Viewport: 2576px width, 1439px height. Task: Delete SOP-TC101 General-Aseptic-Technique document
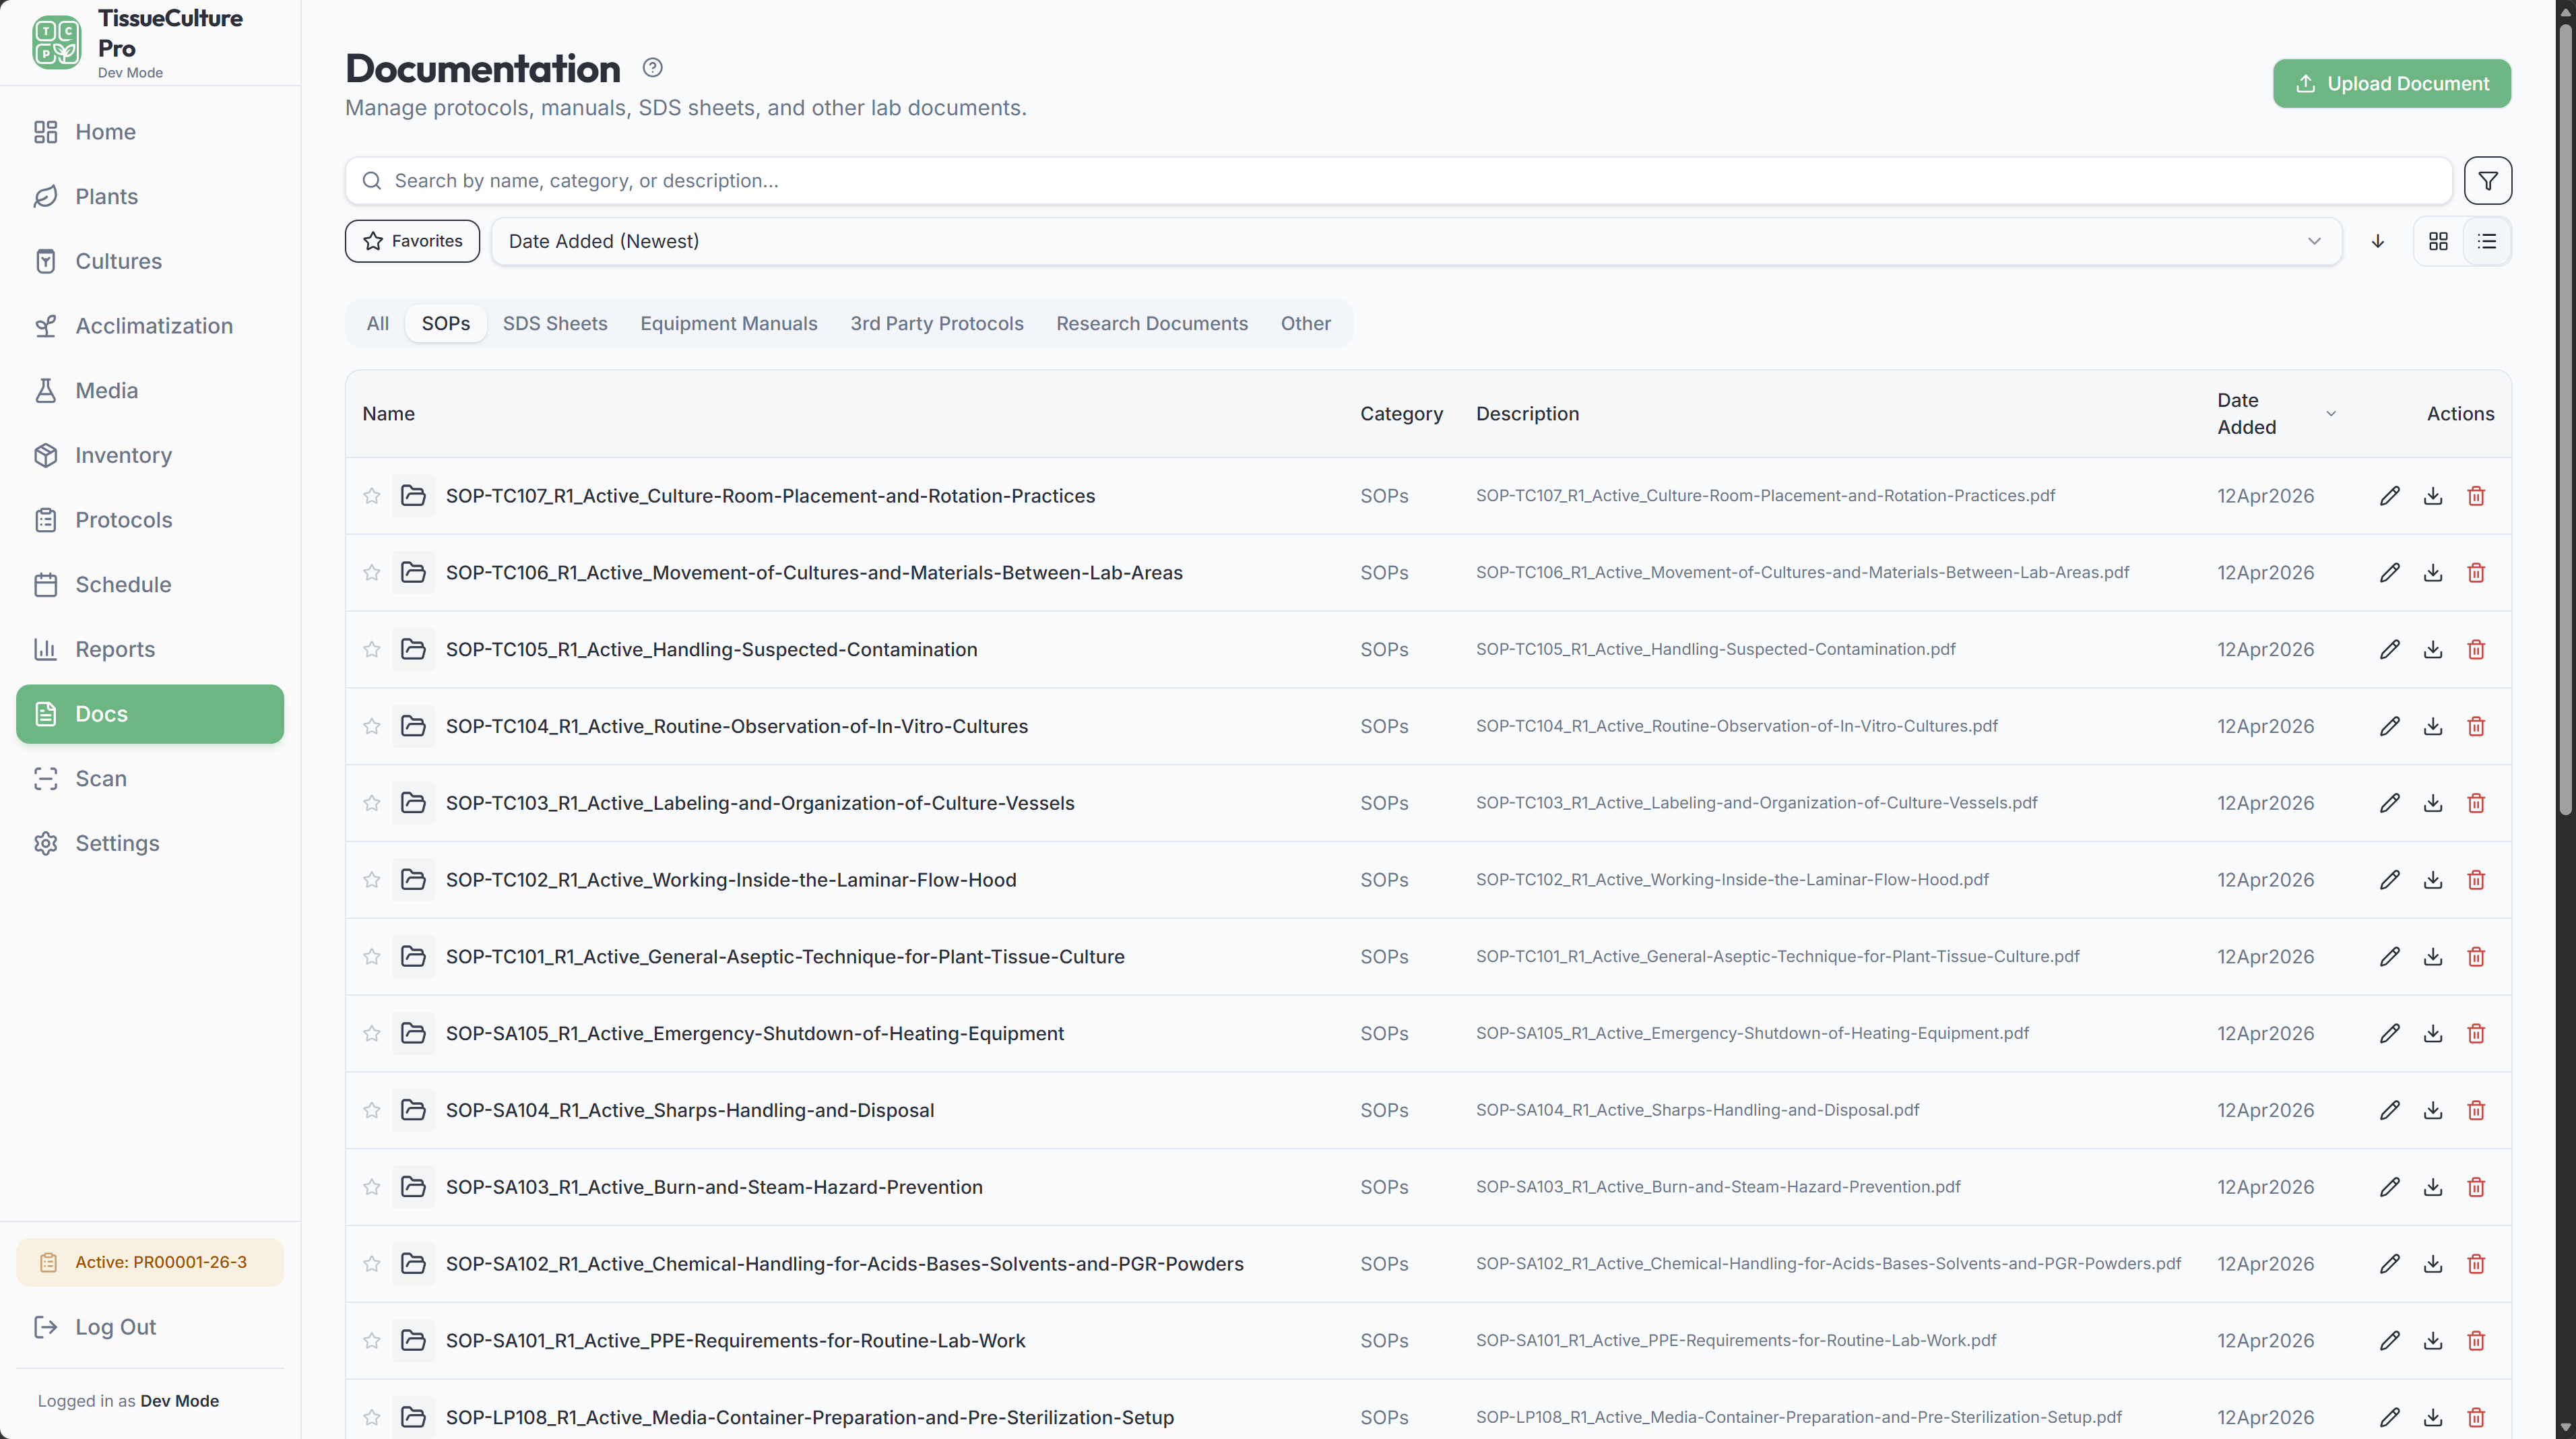tap(2476, 957)
